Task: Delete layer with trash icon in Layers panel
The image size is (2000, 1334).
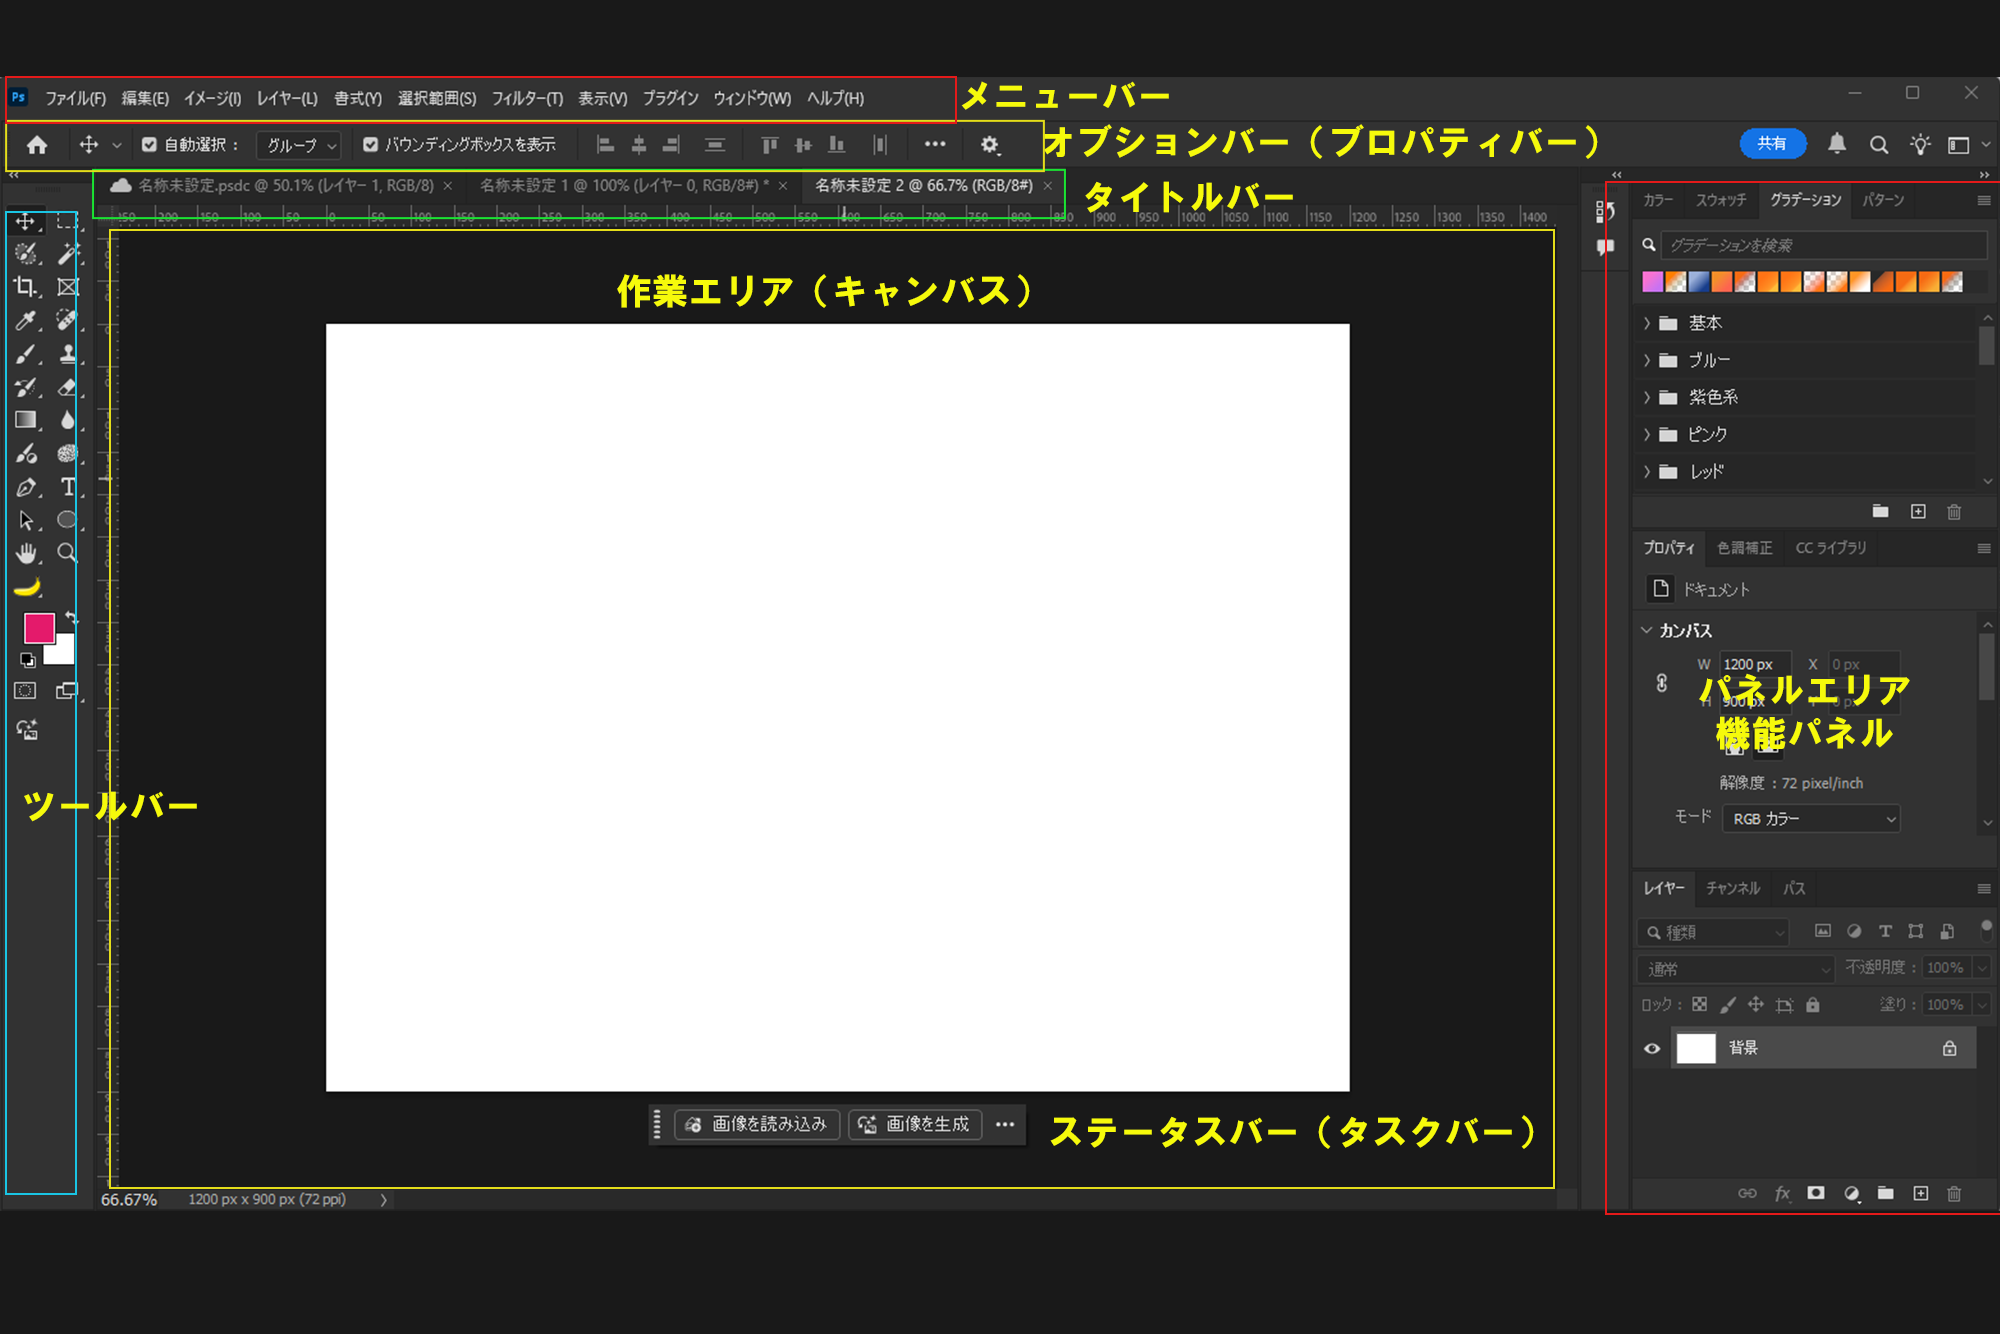Action: point(1954,1193)
